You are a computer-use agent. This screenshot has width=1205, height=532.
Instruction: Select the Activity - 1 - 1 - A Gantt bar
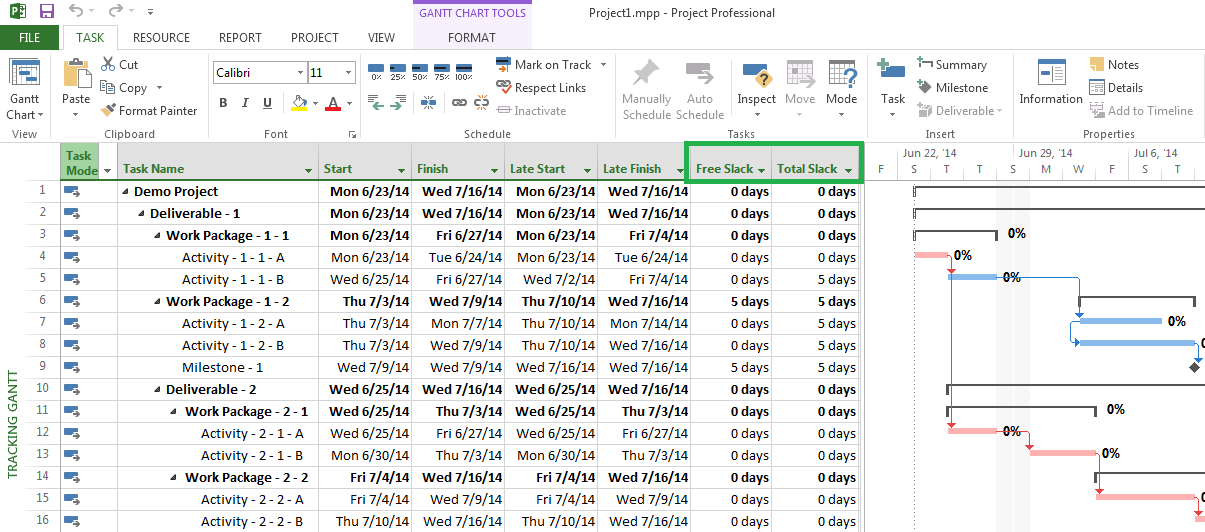coord(931,255)
